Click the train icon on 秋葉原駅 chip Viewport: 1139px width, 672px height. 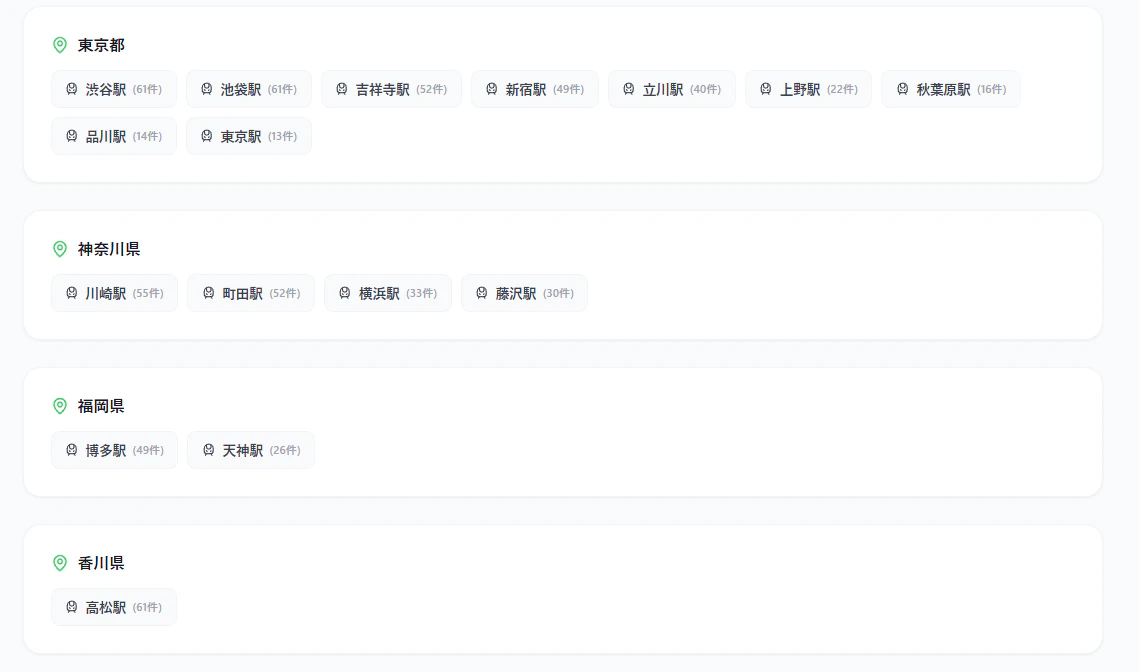coord(902,89)
